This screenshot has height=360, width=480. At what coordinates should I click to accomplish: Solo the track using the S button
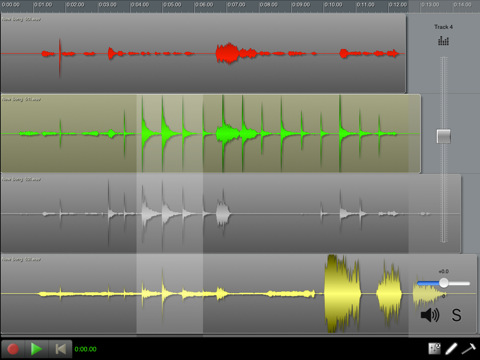(x=456, y=315)
